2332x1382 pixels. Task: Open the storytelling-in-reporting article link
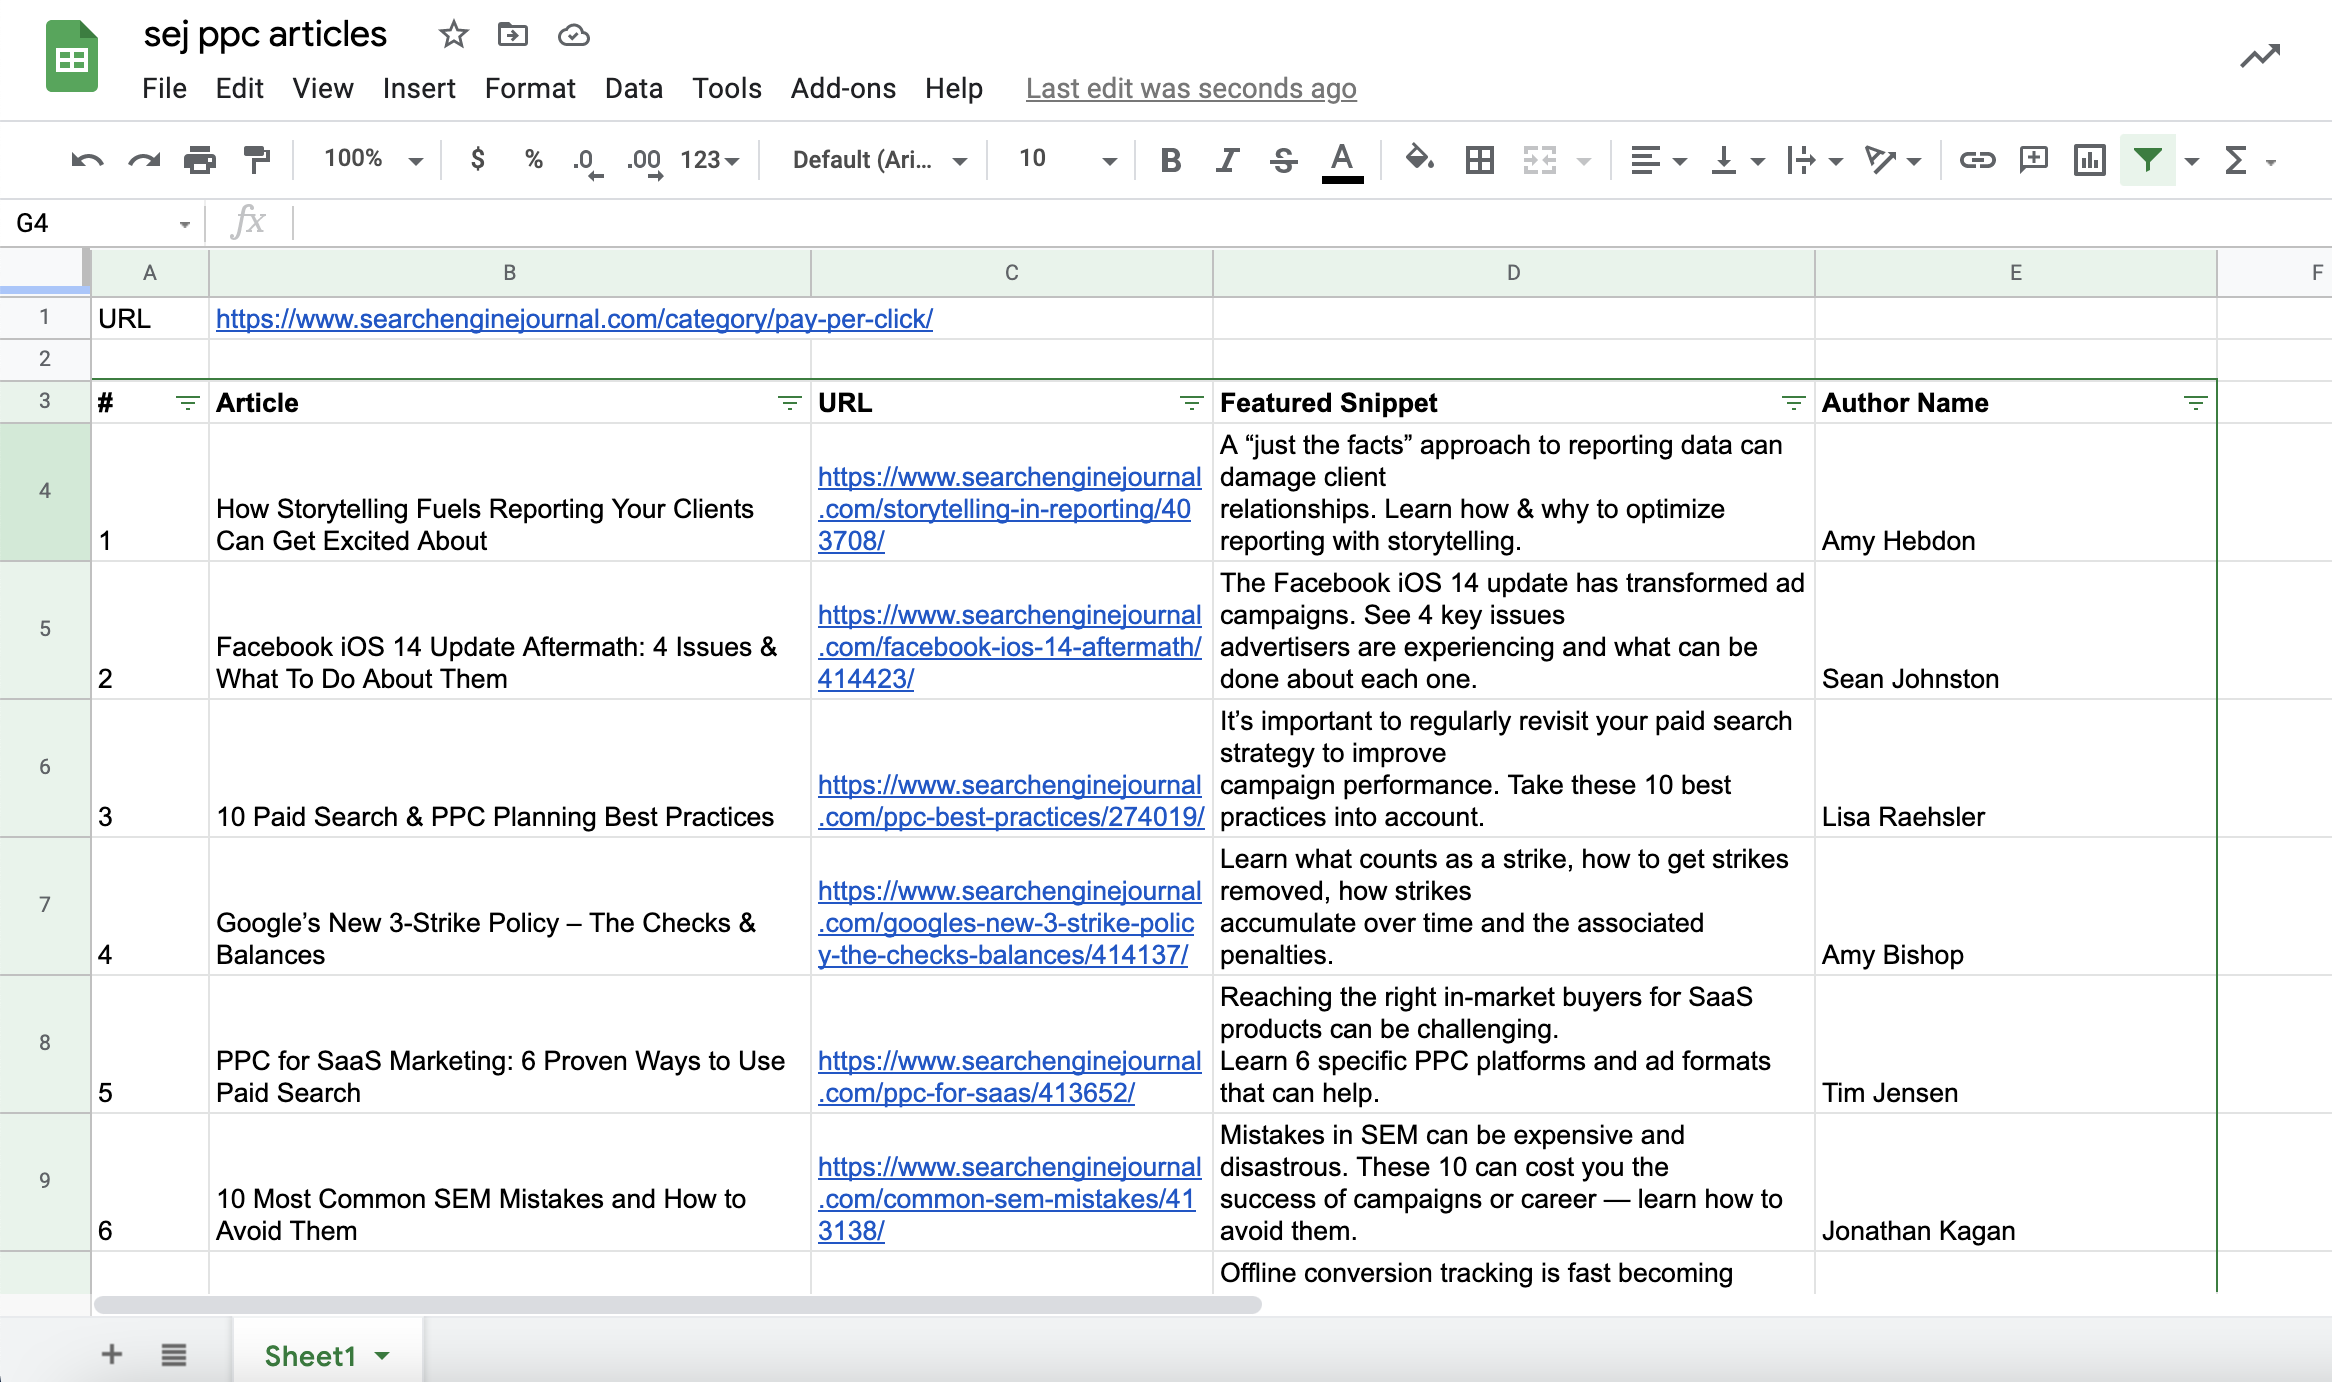[x=1009, y=509]
